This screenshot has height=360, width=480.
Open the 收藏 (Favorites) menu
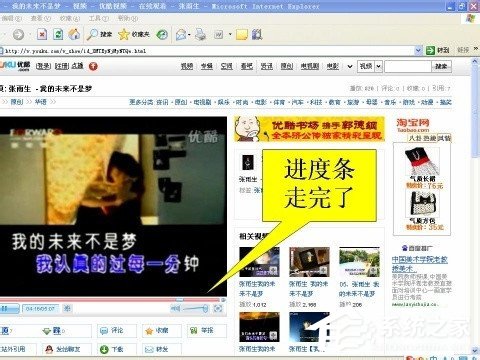pos(70,18)
